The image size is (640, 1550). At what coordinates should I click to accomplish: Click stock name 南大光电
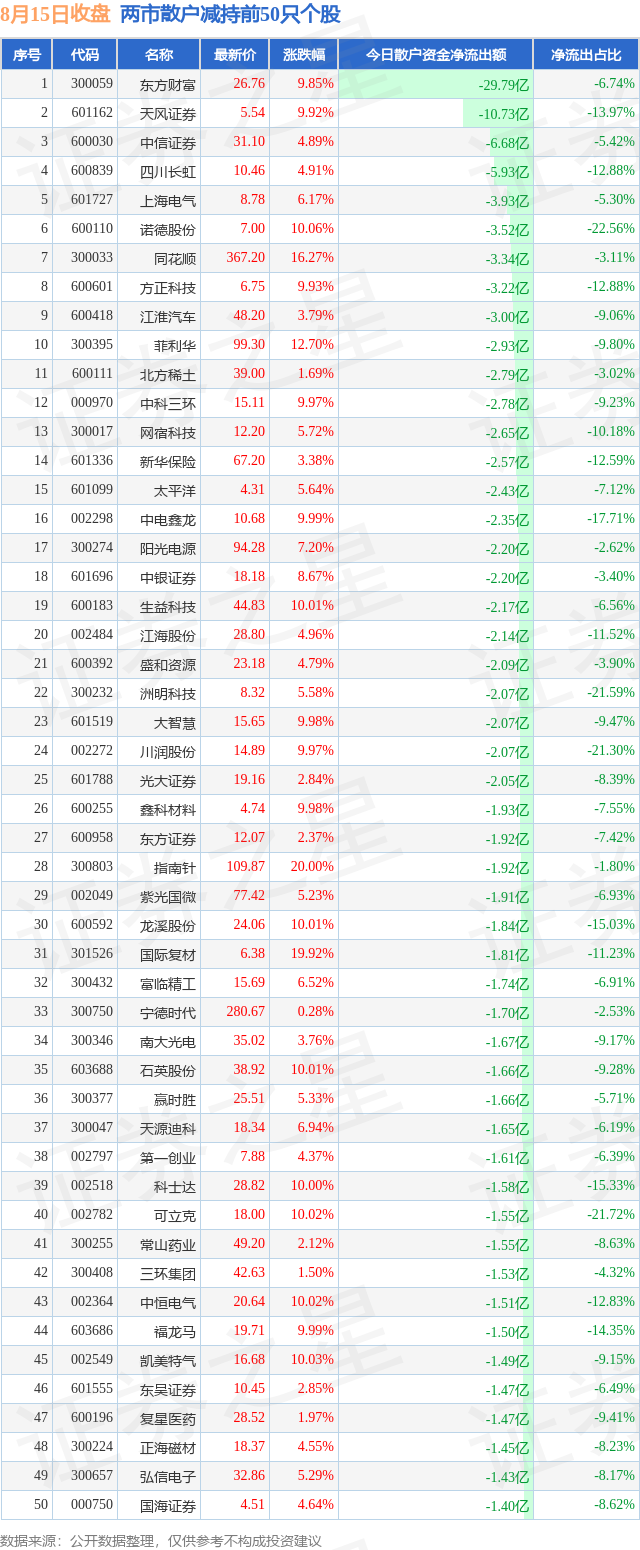(x=168, y=1041)
